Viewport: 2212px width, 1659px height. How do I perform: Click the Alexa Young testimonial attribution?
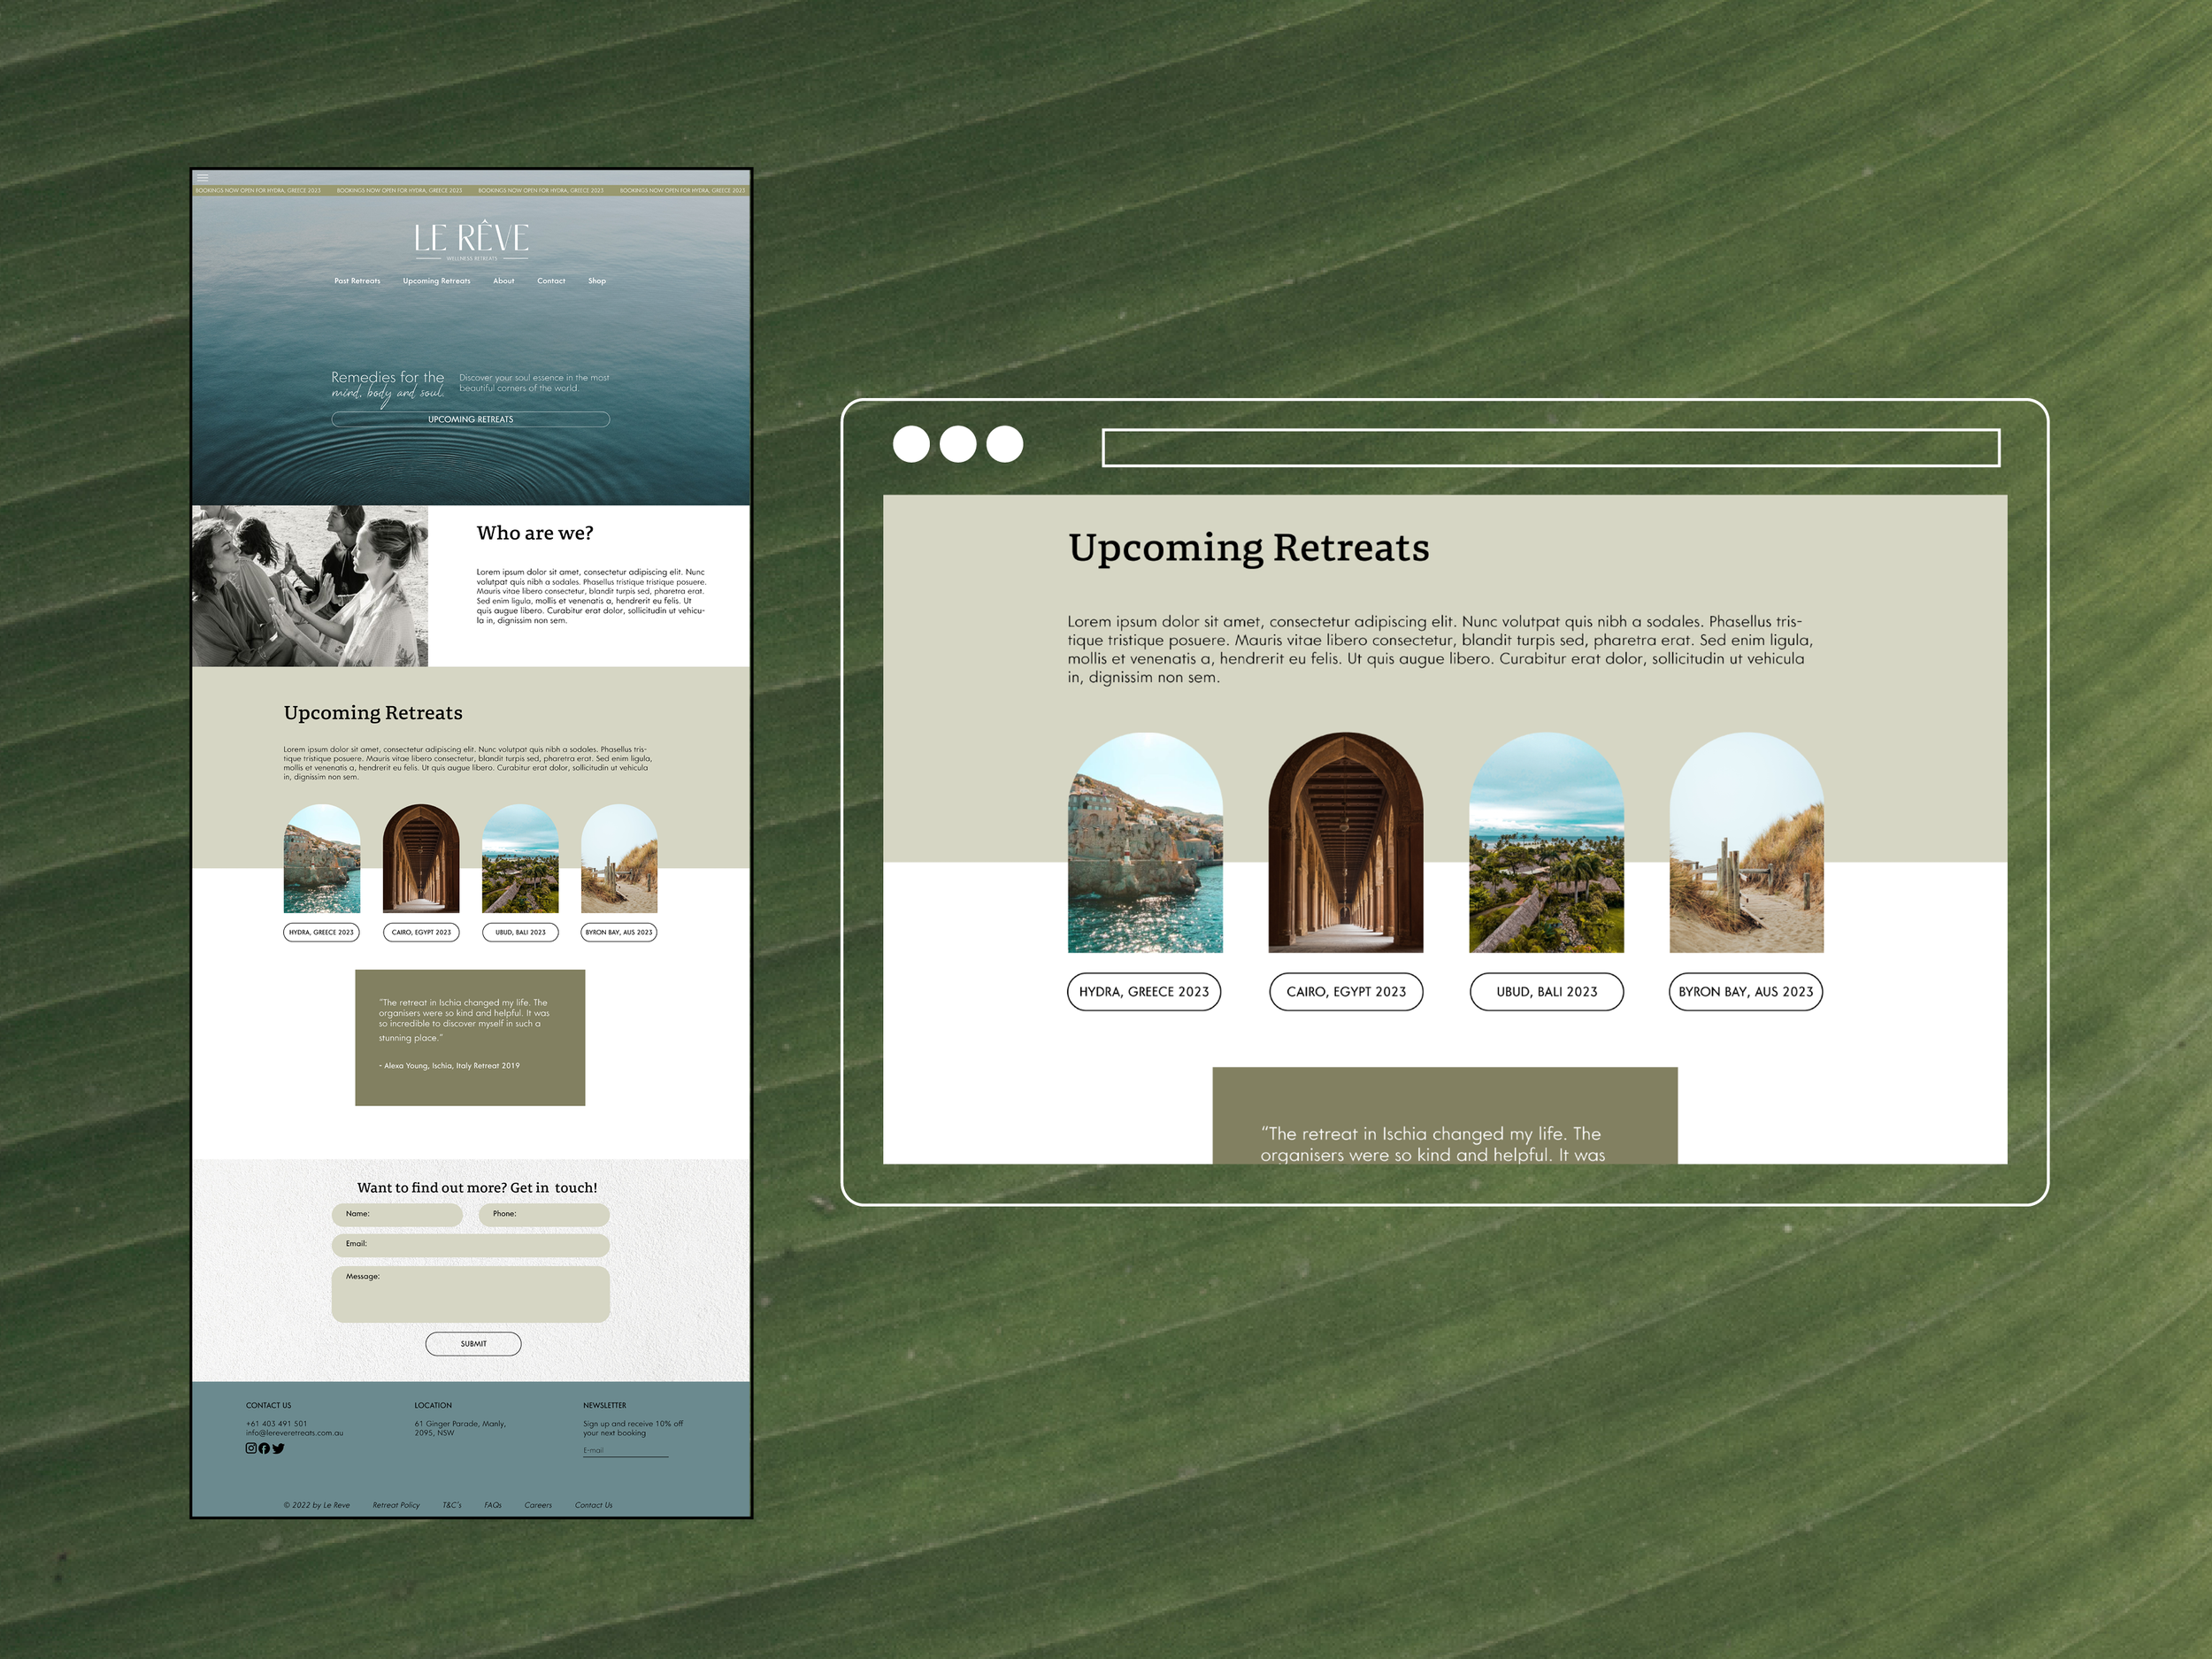(x=449, y=1066)
